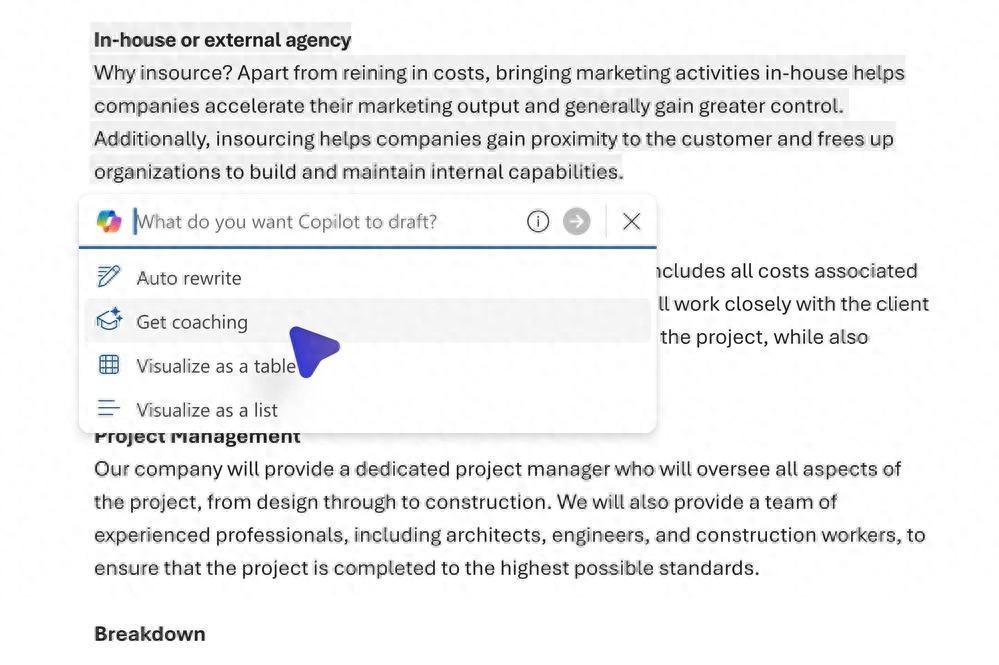Click the paragraph starting "Why insource?"
The image size is (999, 665).
(x=498, y=106)
